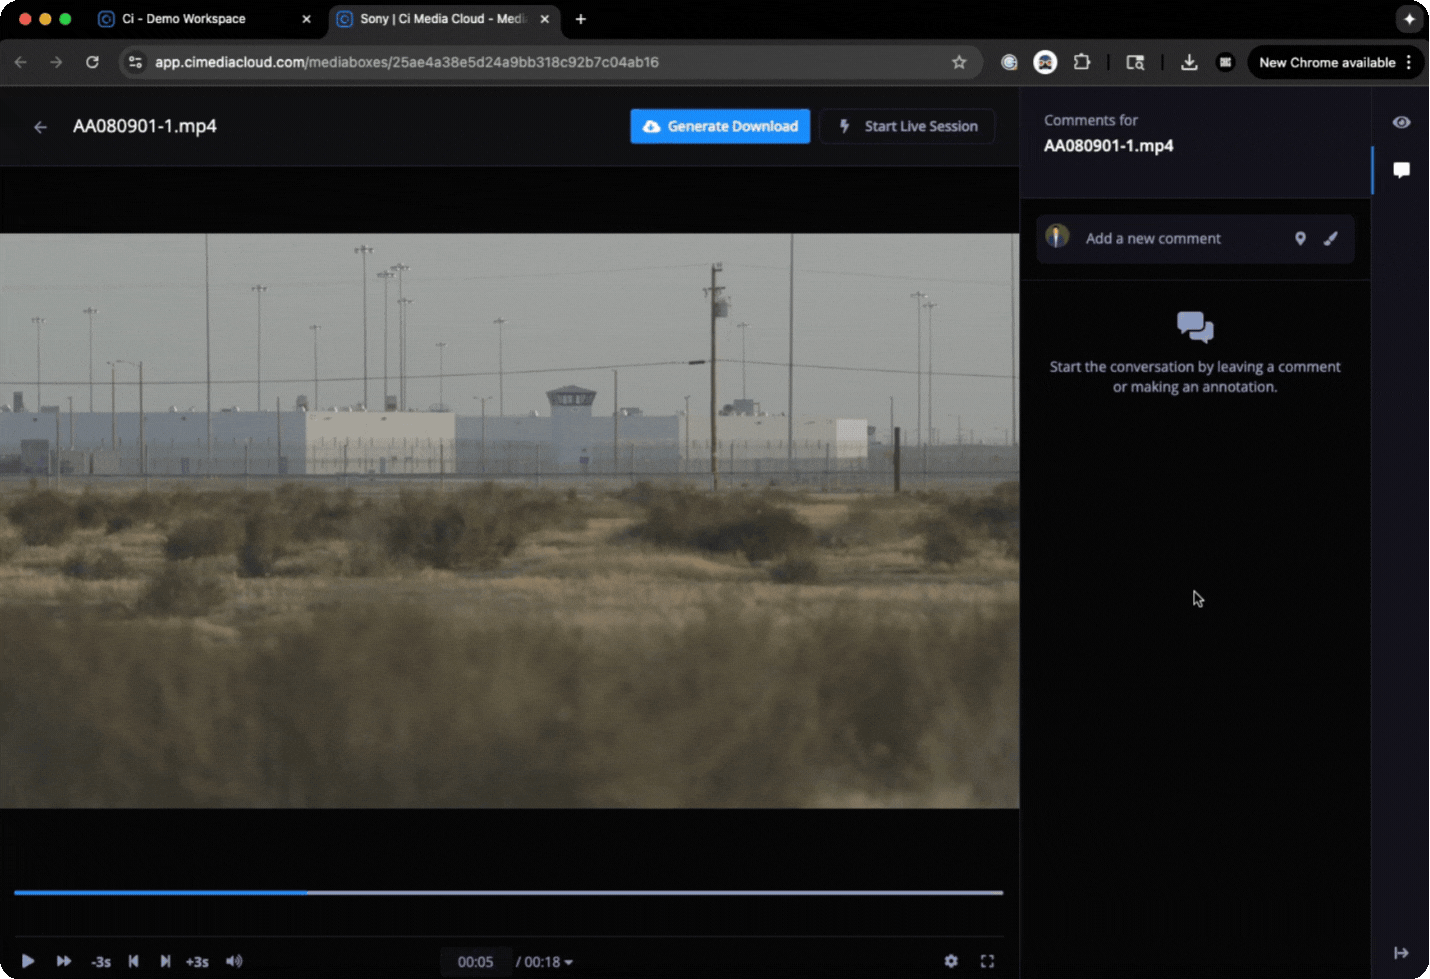This screenshot has width=1430, height=979.
Task: Step to previous frame
Action: [133, 961]
